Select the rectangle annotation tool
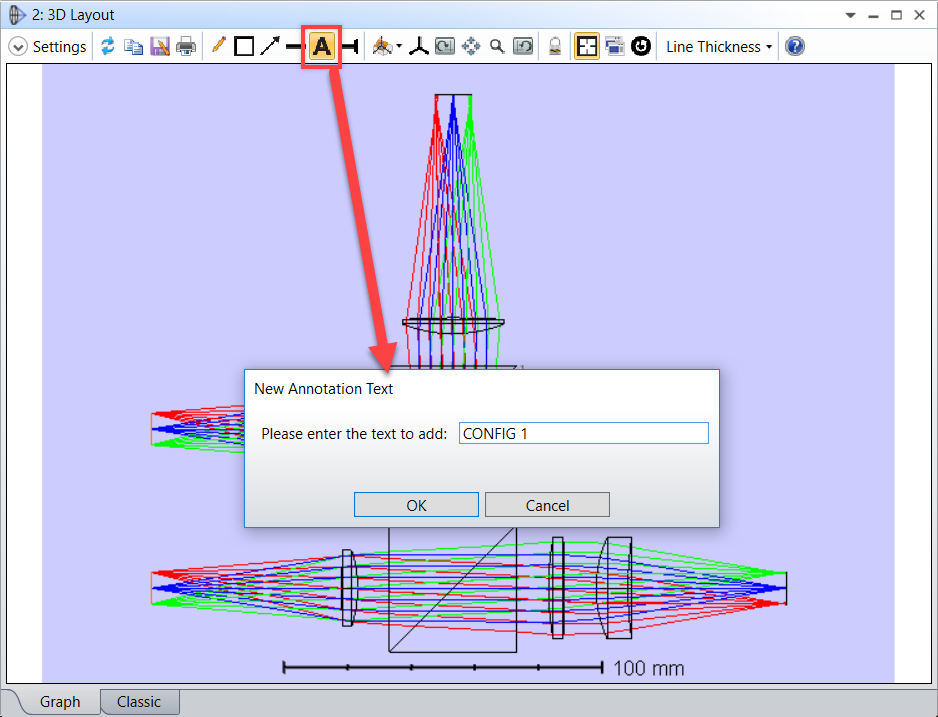 244,47
